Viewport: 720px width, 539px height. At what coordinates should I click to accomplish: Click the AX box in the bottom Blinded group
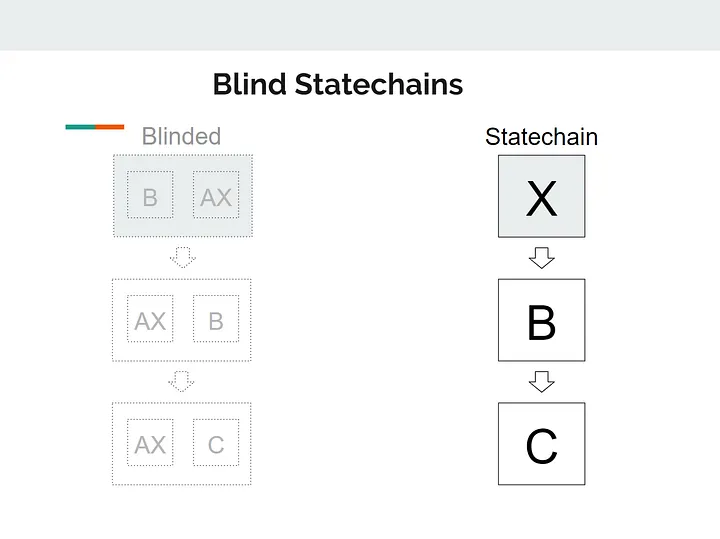pos(150,443)
